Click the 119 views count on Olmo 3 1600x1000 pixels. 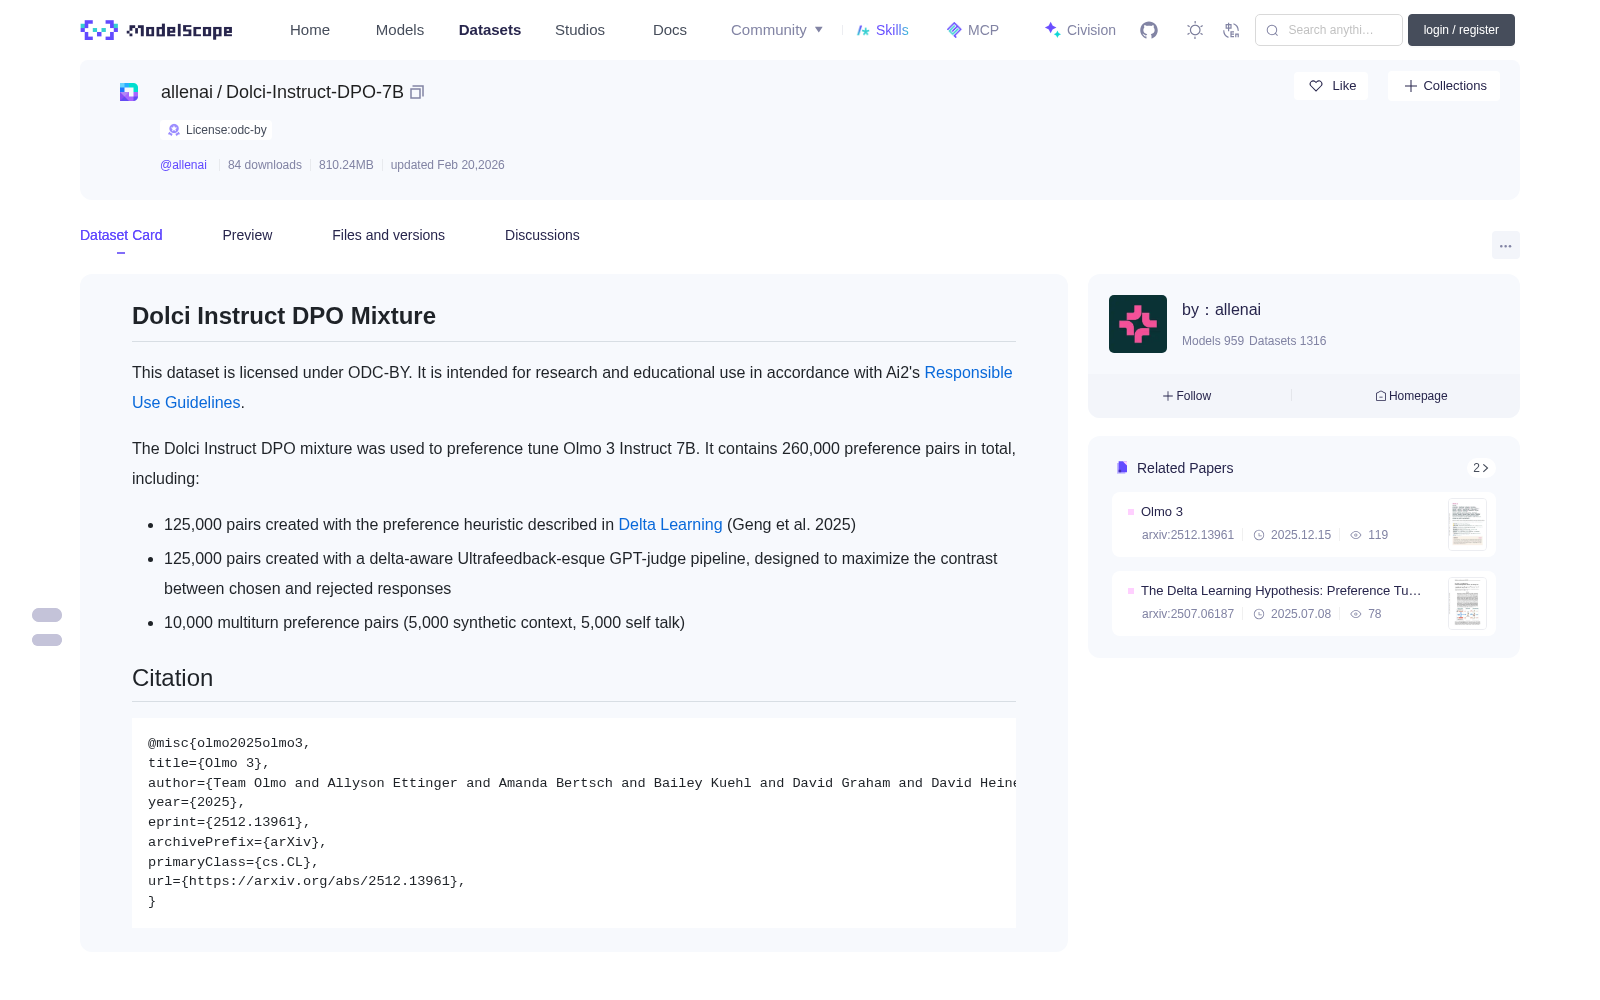(x=1378, y=535)
